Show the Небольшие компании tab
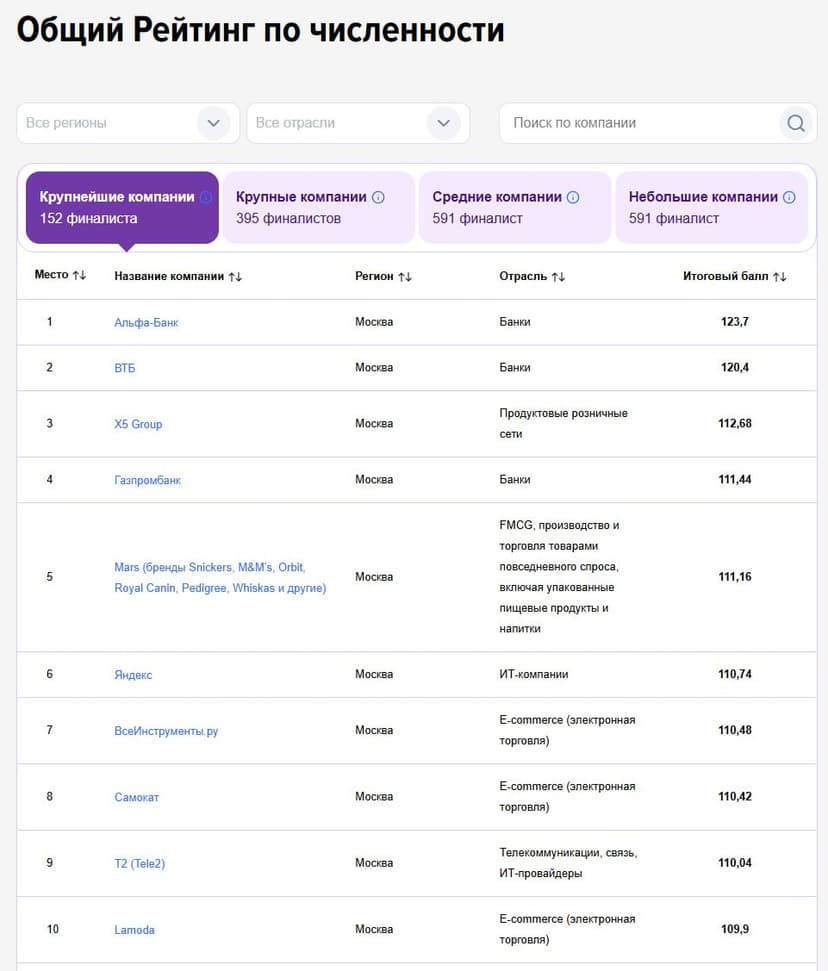 click(x=710, y=207)
